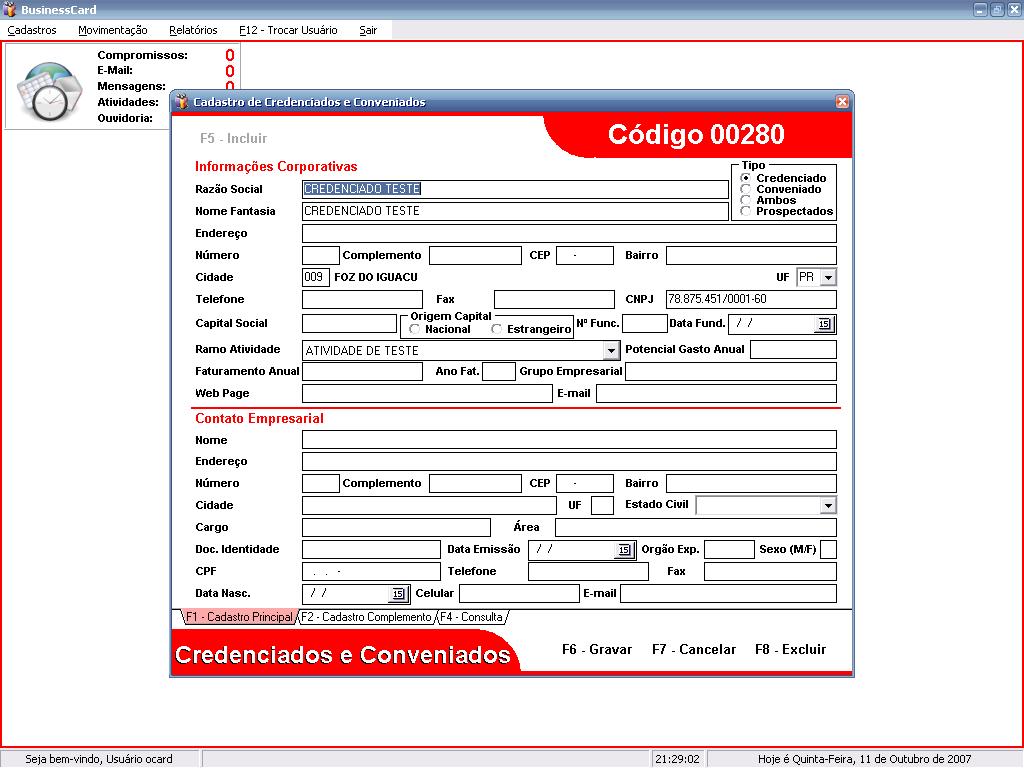Click the Compromissos counter on dashboard

230,56
